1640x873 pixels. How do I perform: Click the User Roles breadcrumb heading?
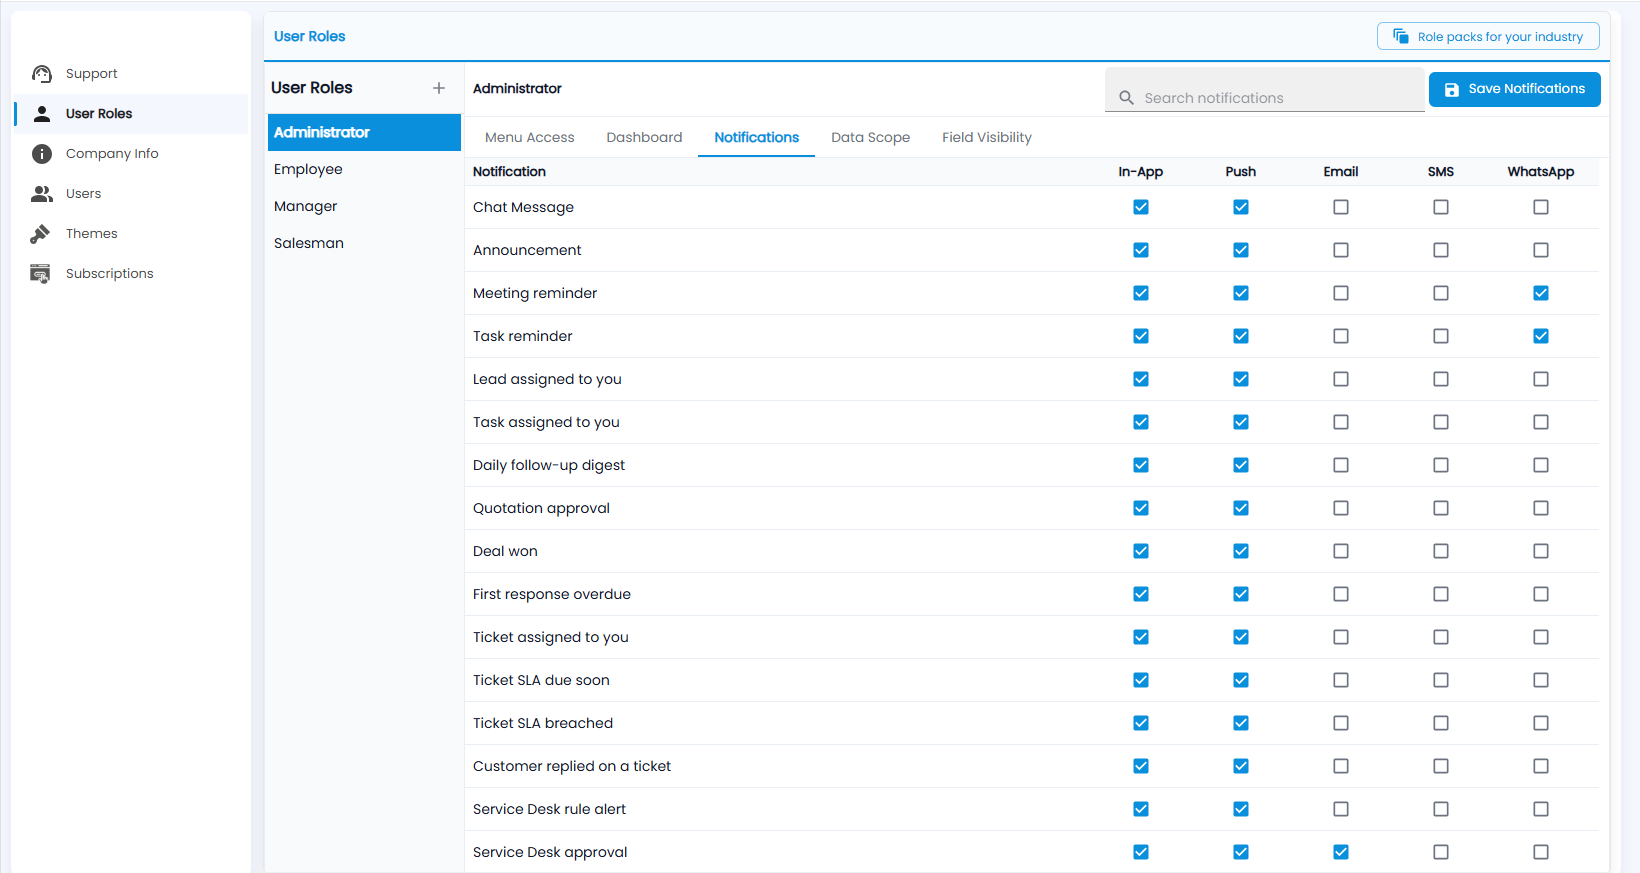click(x=310, y=36)
